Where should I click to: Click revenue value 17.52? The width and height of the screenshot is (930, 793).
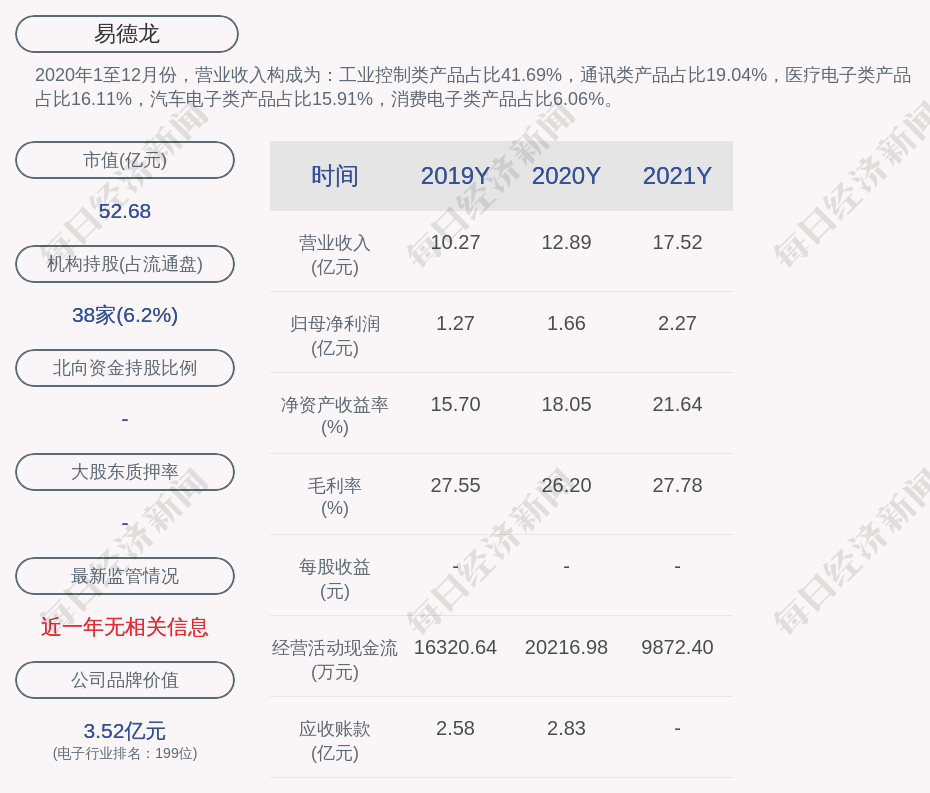coord(677,242)
